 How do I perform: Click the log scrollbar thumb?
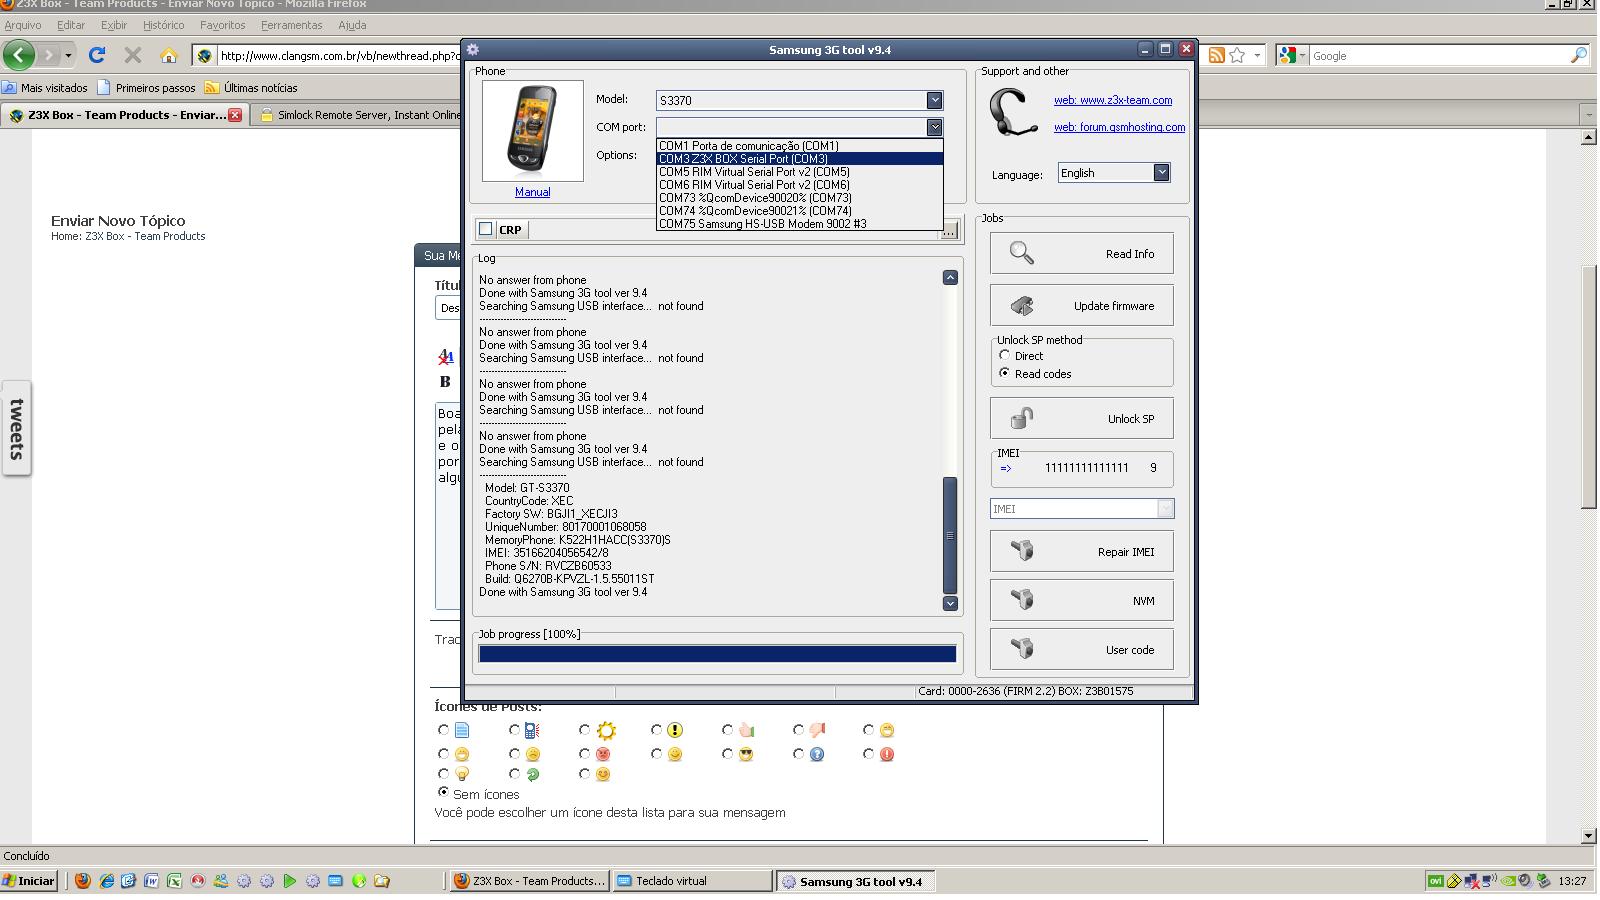point(950,535)
